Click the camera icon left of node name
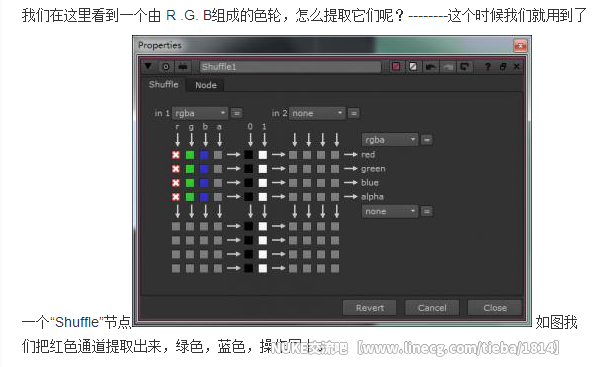Viewport: 601px width, 367px height. click(183, 67)
